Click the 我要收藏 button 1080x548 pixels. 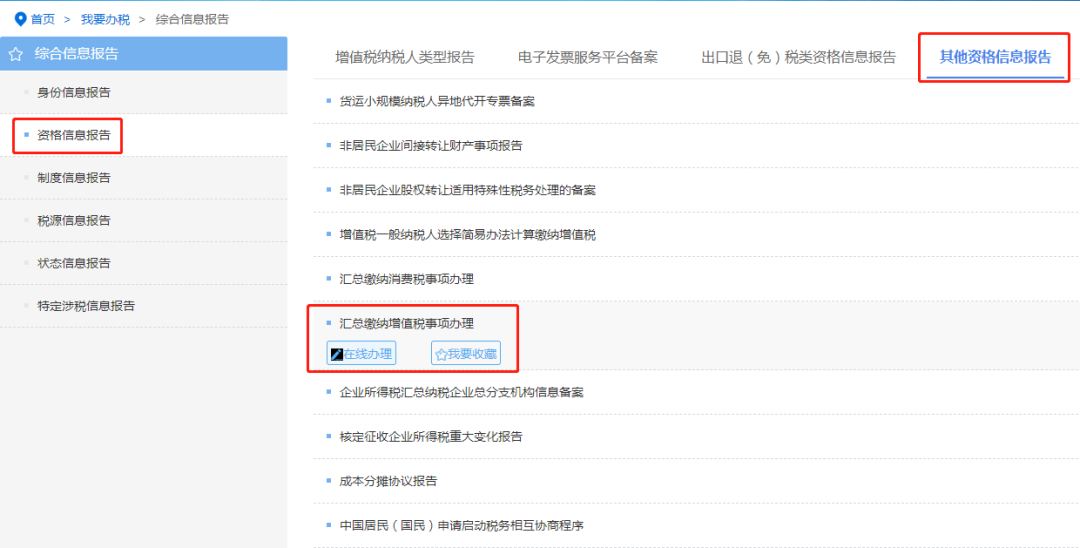[x=466, y=354]
